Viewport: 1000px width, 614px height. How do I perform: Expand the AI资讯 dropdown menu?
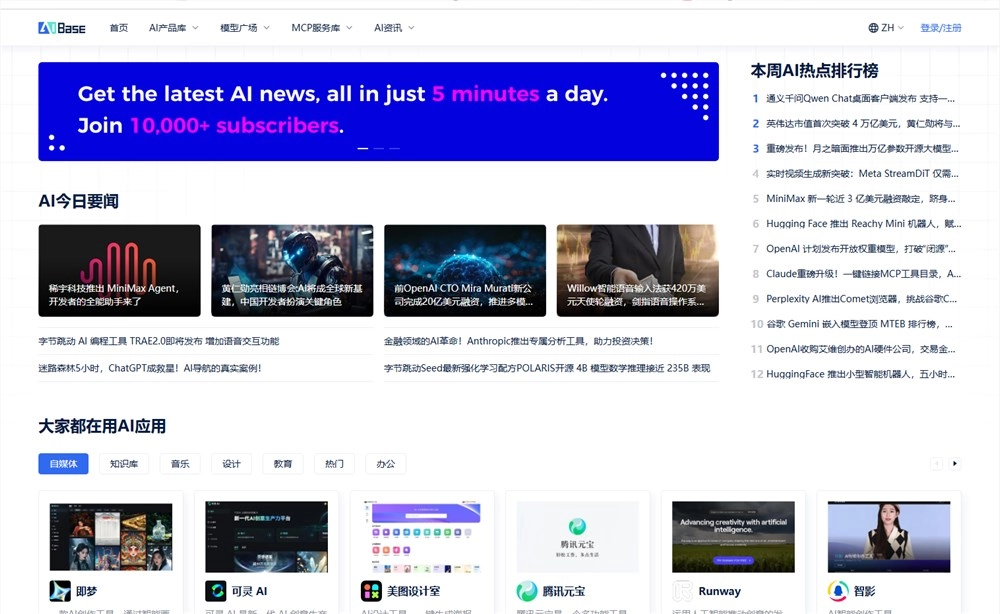[394, 27]
